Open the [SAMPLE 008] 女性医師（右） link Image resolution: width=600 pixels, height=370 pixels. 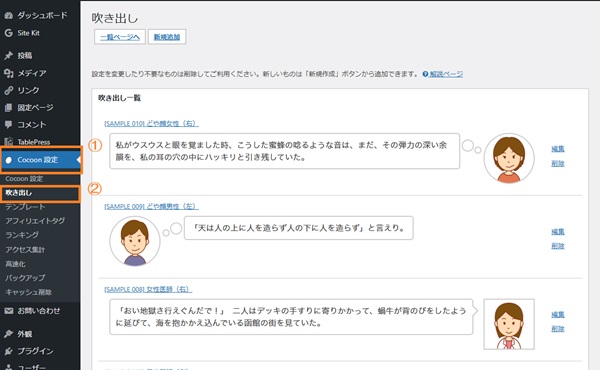click(x=148, y=289)
